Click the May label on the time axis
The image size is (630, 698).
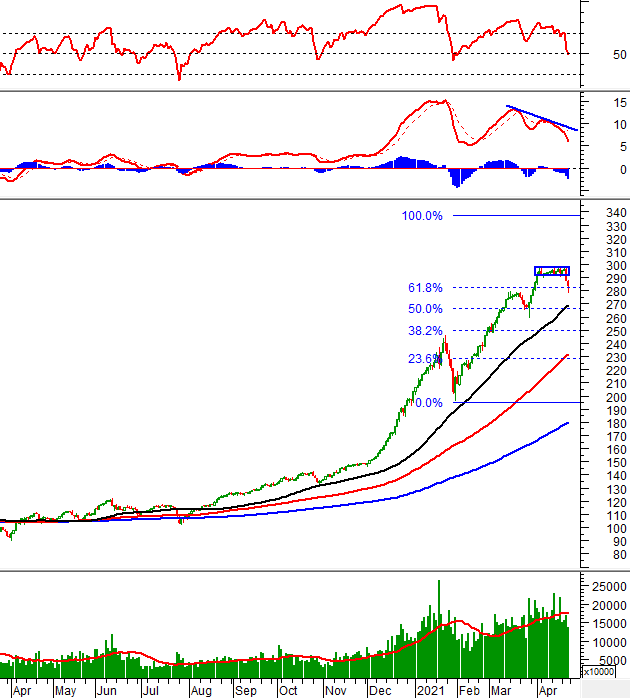pyautogui.click(x=65, y=691)
